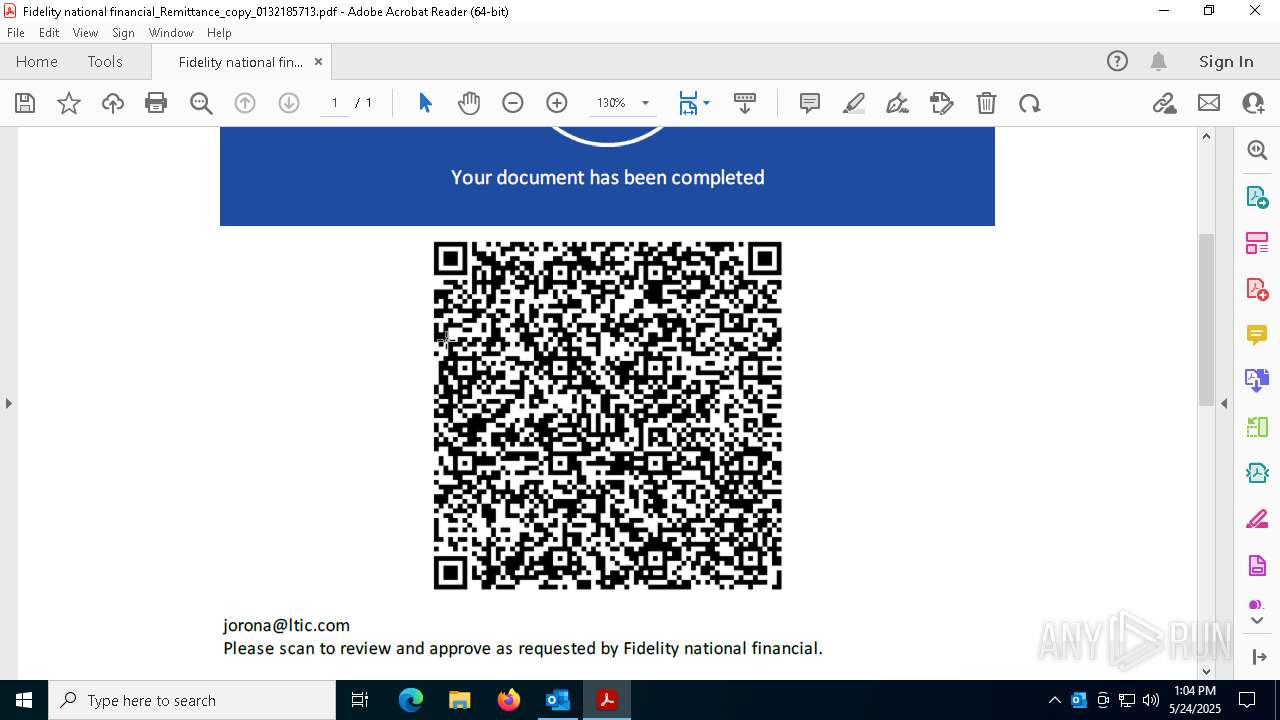
Task: Open the Edit menu
Action: click(49, 33)
